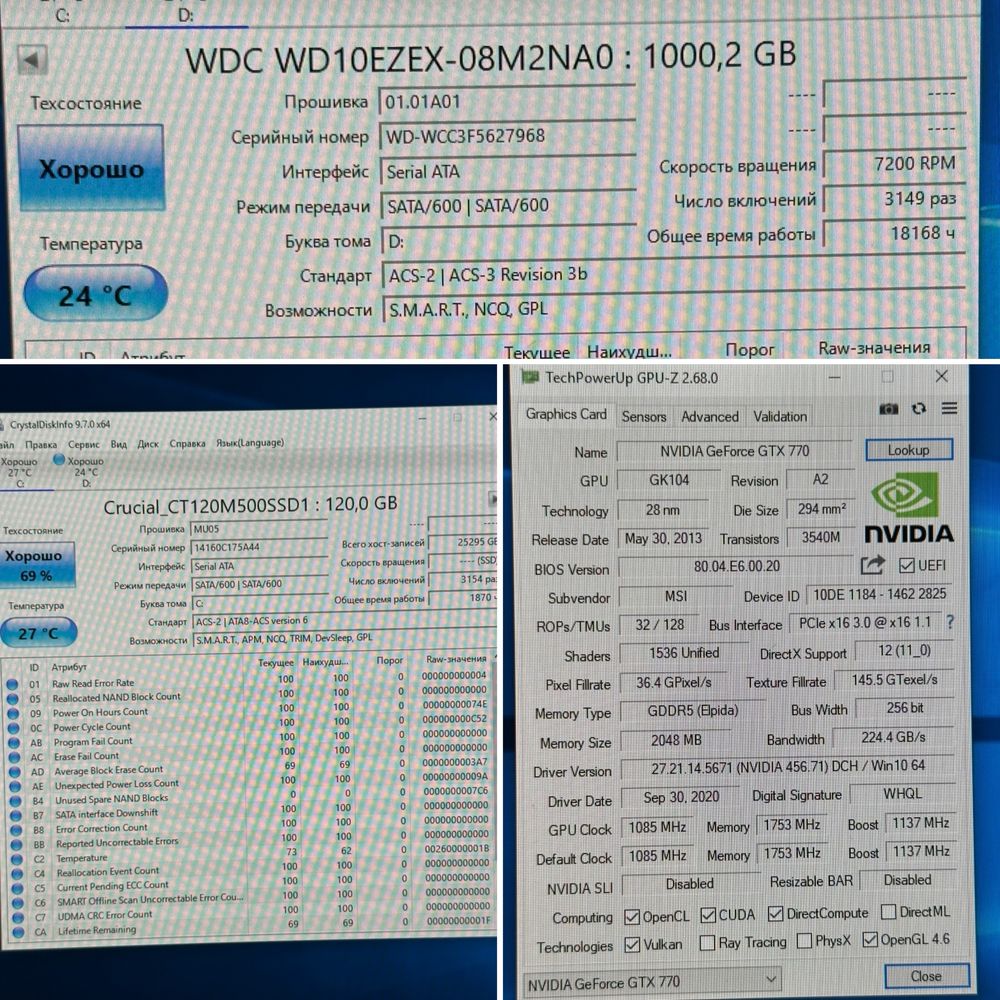
Task: Open the Правка menu in CrystalDiskInfo
Action: (x=41, y=445)
